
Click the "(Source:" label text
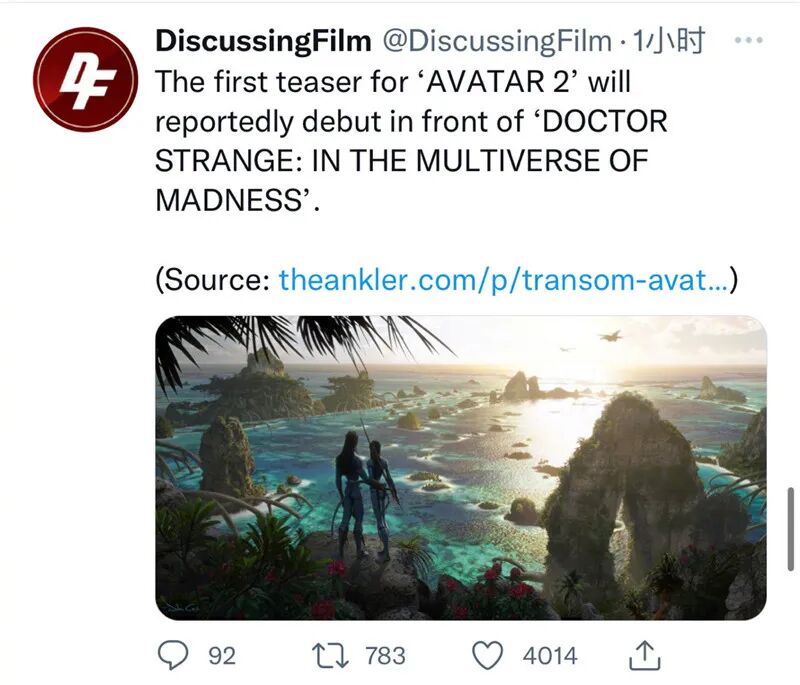pyautogui.click(x=213, y=280)
